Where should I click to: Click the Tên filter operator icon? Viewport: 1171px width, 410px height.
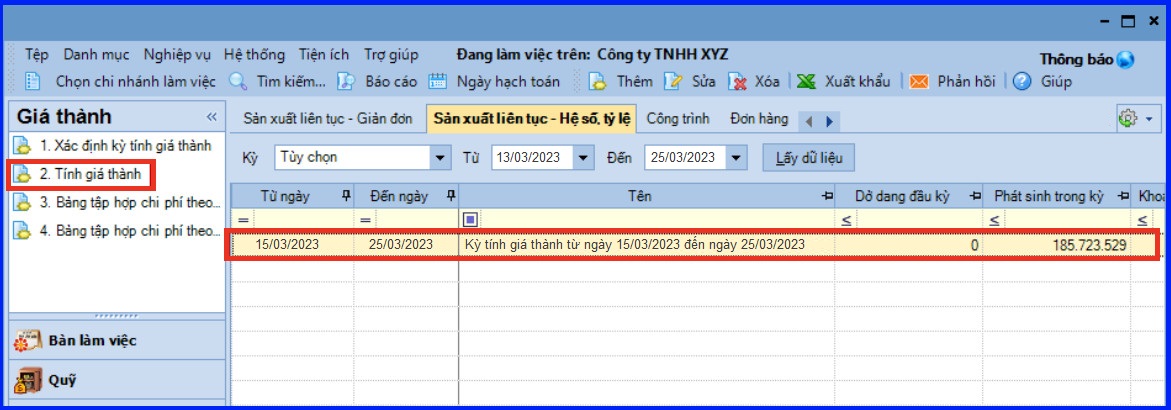click(470, 220)
